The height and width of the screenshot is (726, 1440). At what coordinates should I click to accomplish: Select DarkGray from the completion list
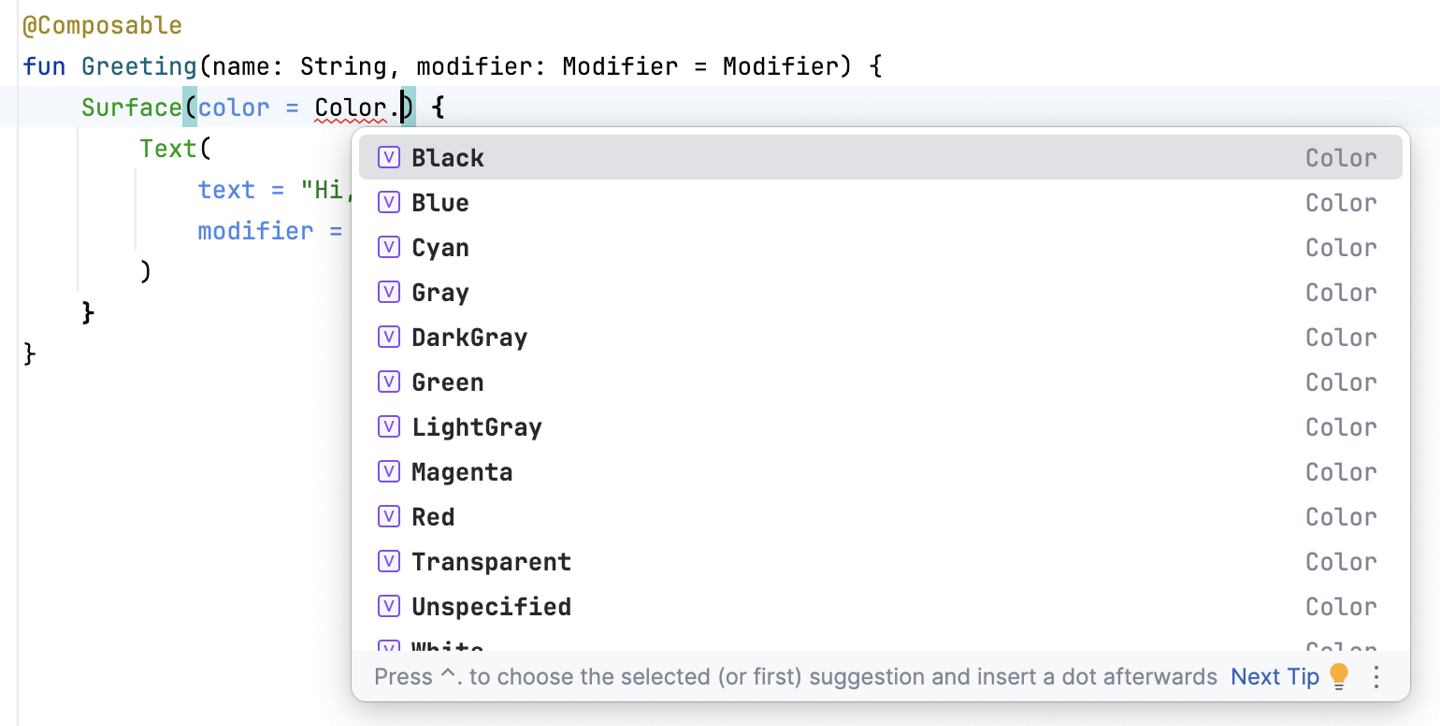click(469, 338)
